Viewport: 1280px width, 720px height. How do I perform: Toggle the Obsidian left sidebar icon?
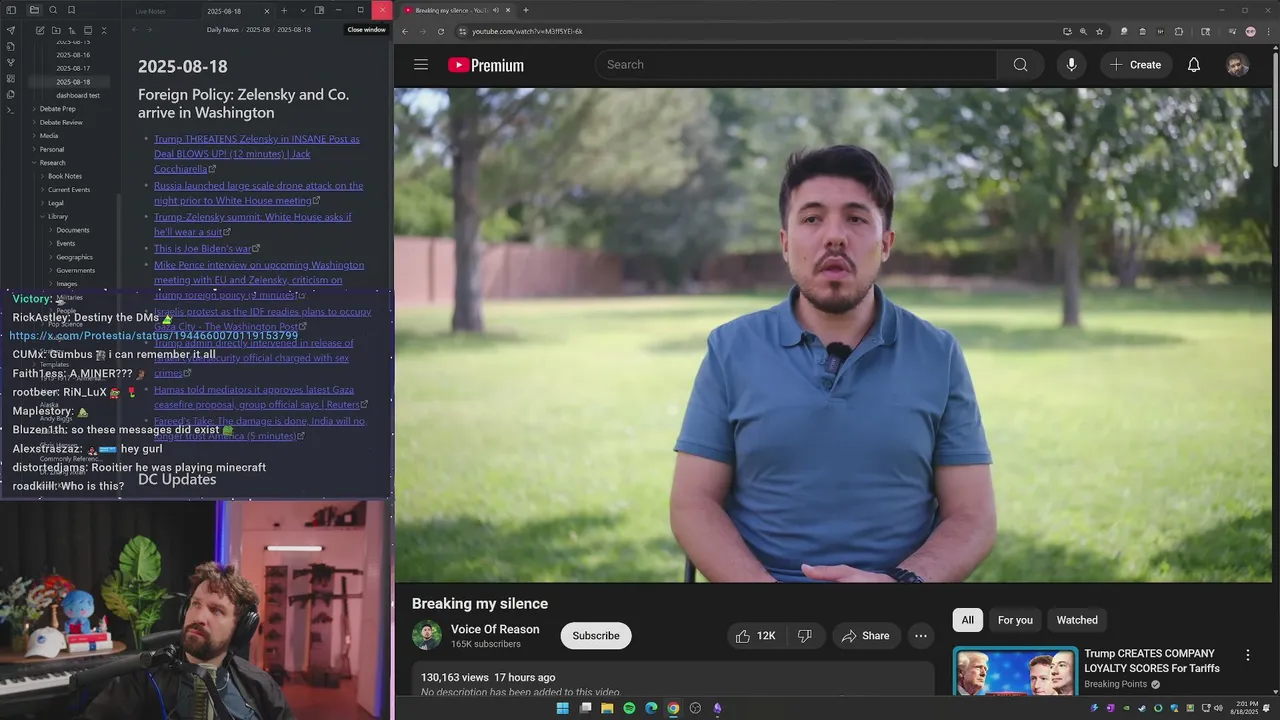pyautogui.click(x=11, y=10)
